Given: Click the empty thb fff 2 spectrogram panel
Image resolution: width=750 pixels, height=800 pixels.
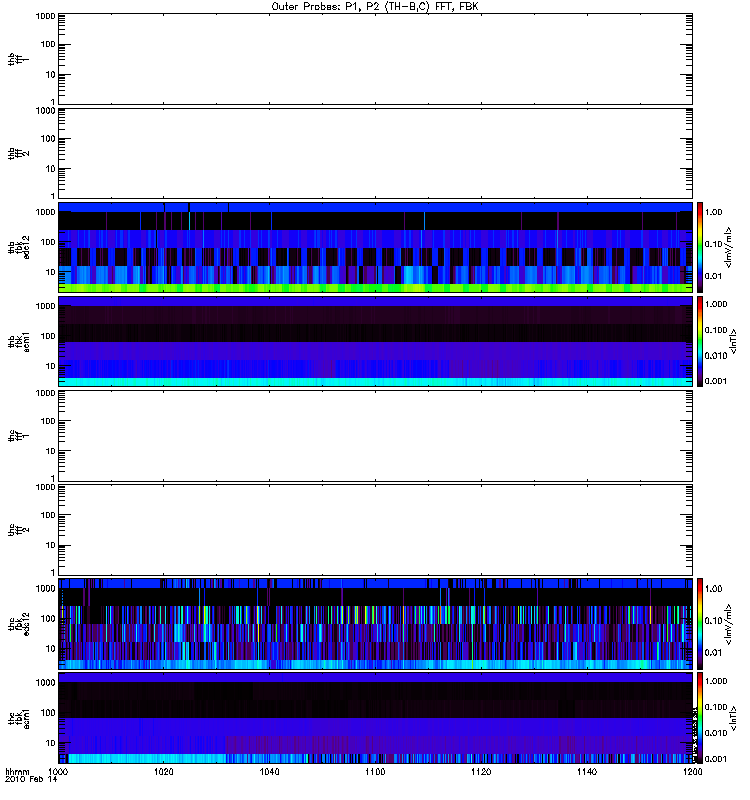Looking at the screenshot, I should [x=375, y=153].
